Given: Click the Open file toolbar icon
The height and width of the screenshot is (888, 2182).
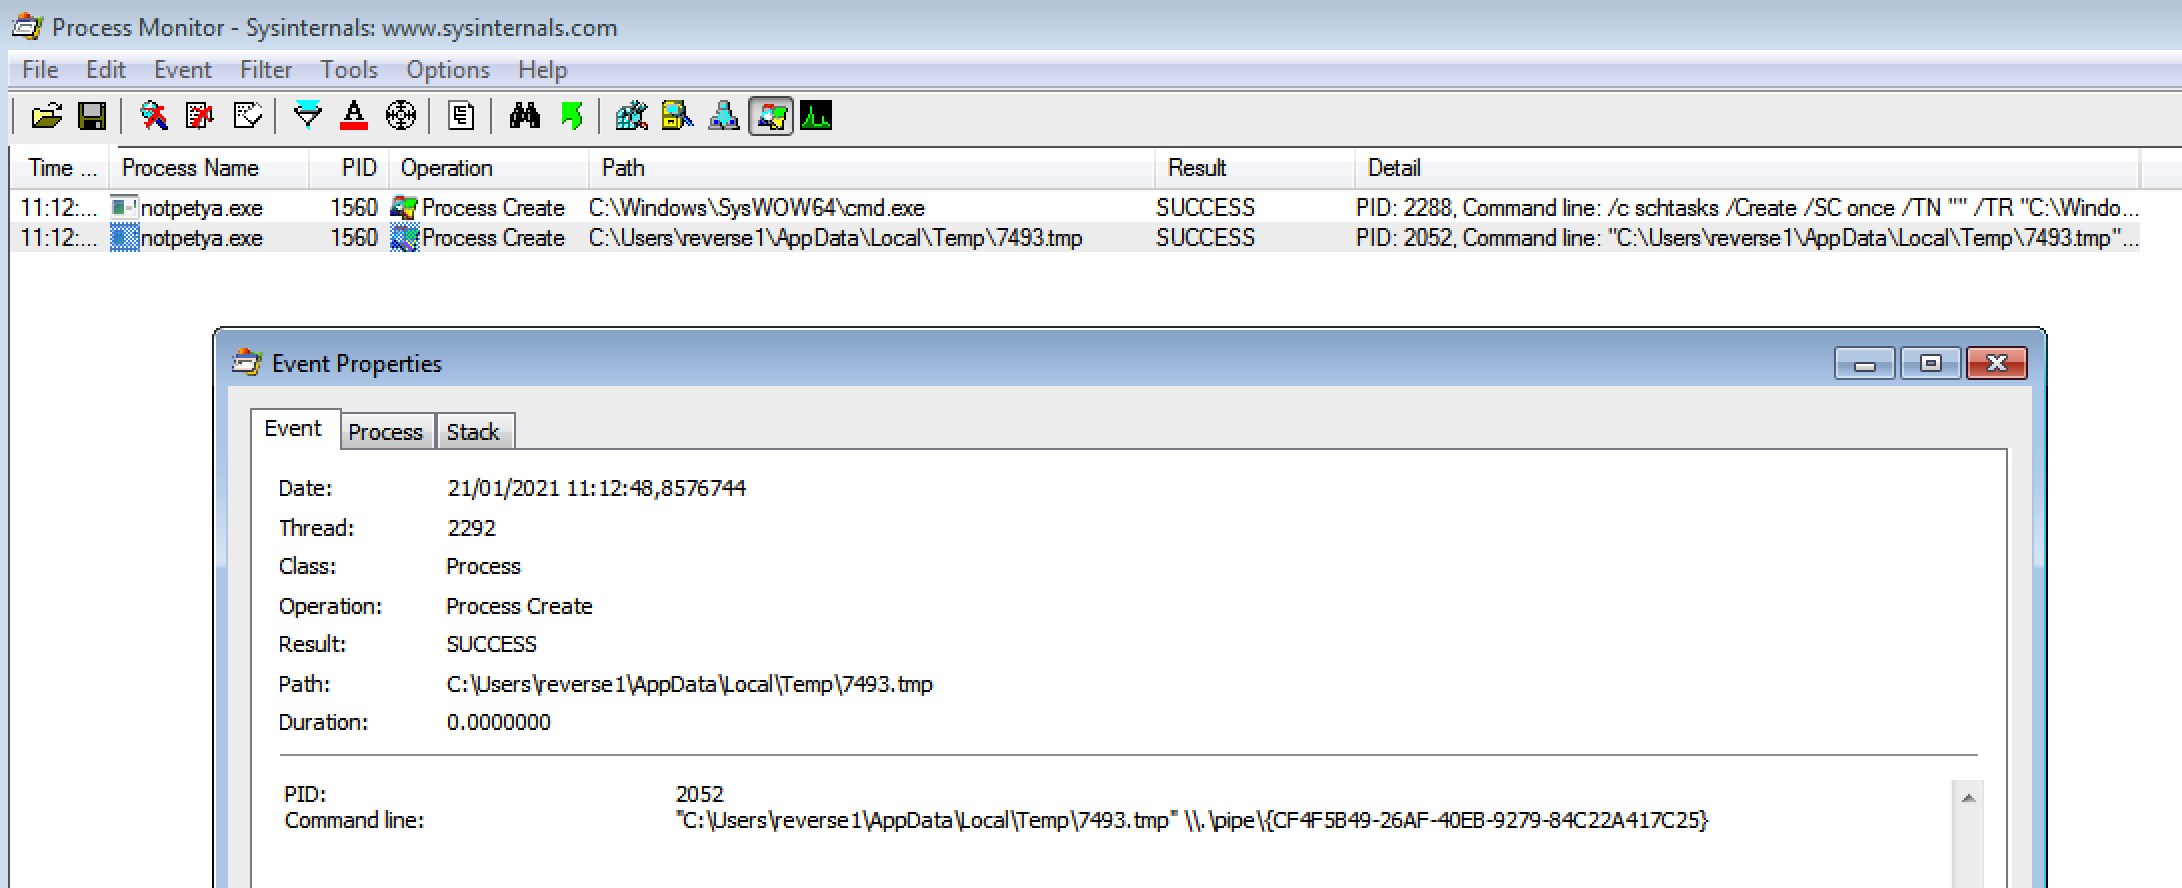Looking at the screenshot, I should click(46, 117).
